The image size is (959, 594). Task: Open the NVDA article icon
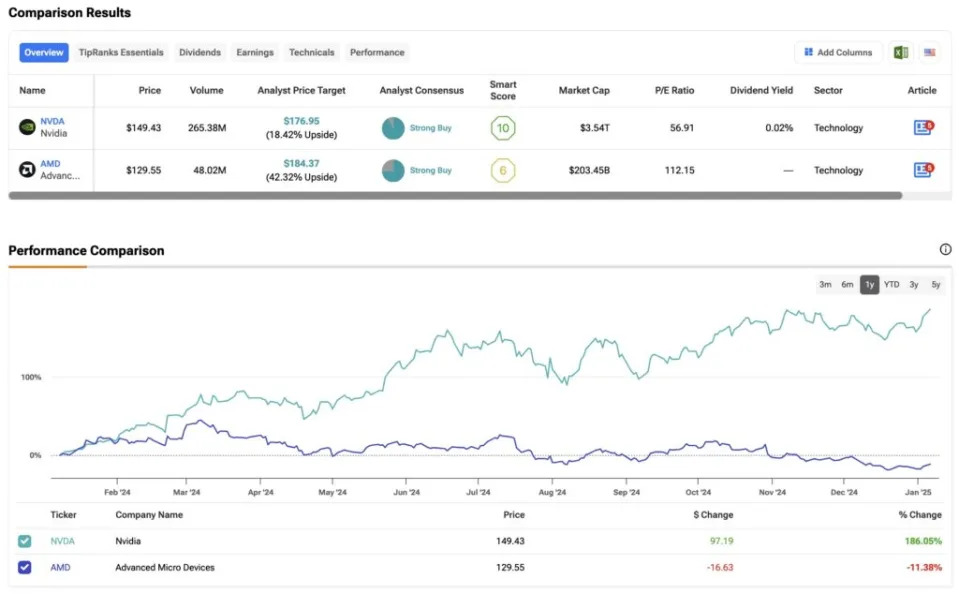923,127
